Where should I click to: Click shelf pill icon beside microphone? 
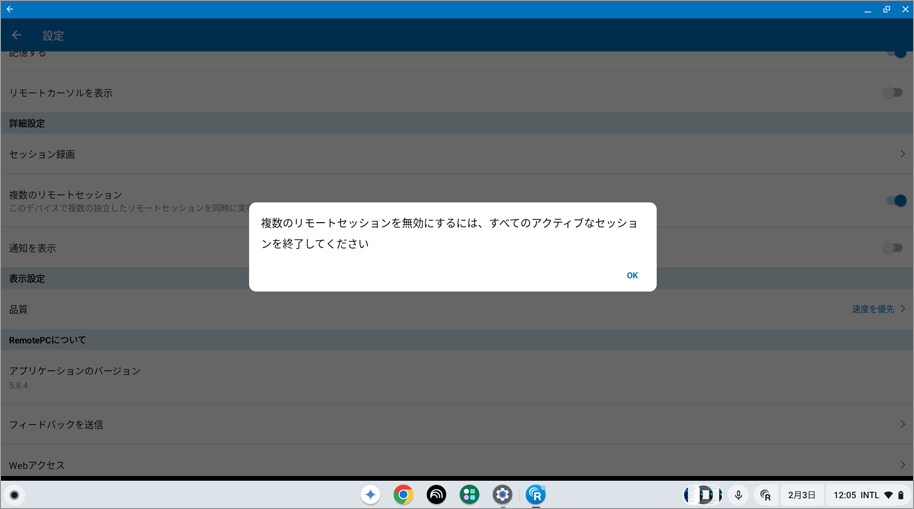(x=703, y=495)
